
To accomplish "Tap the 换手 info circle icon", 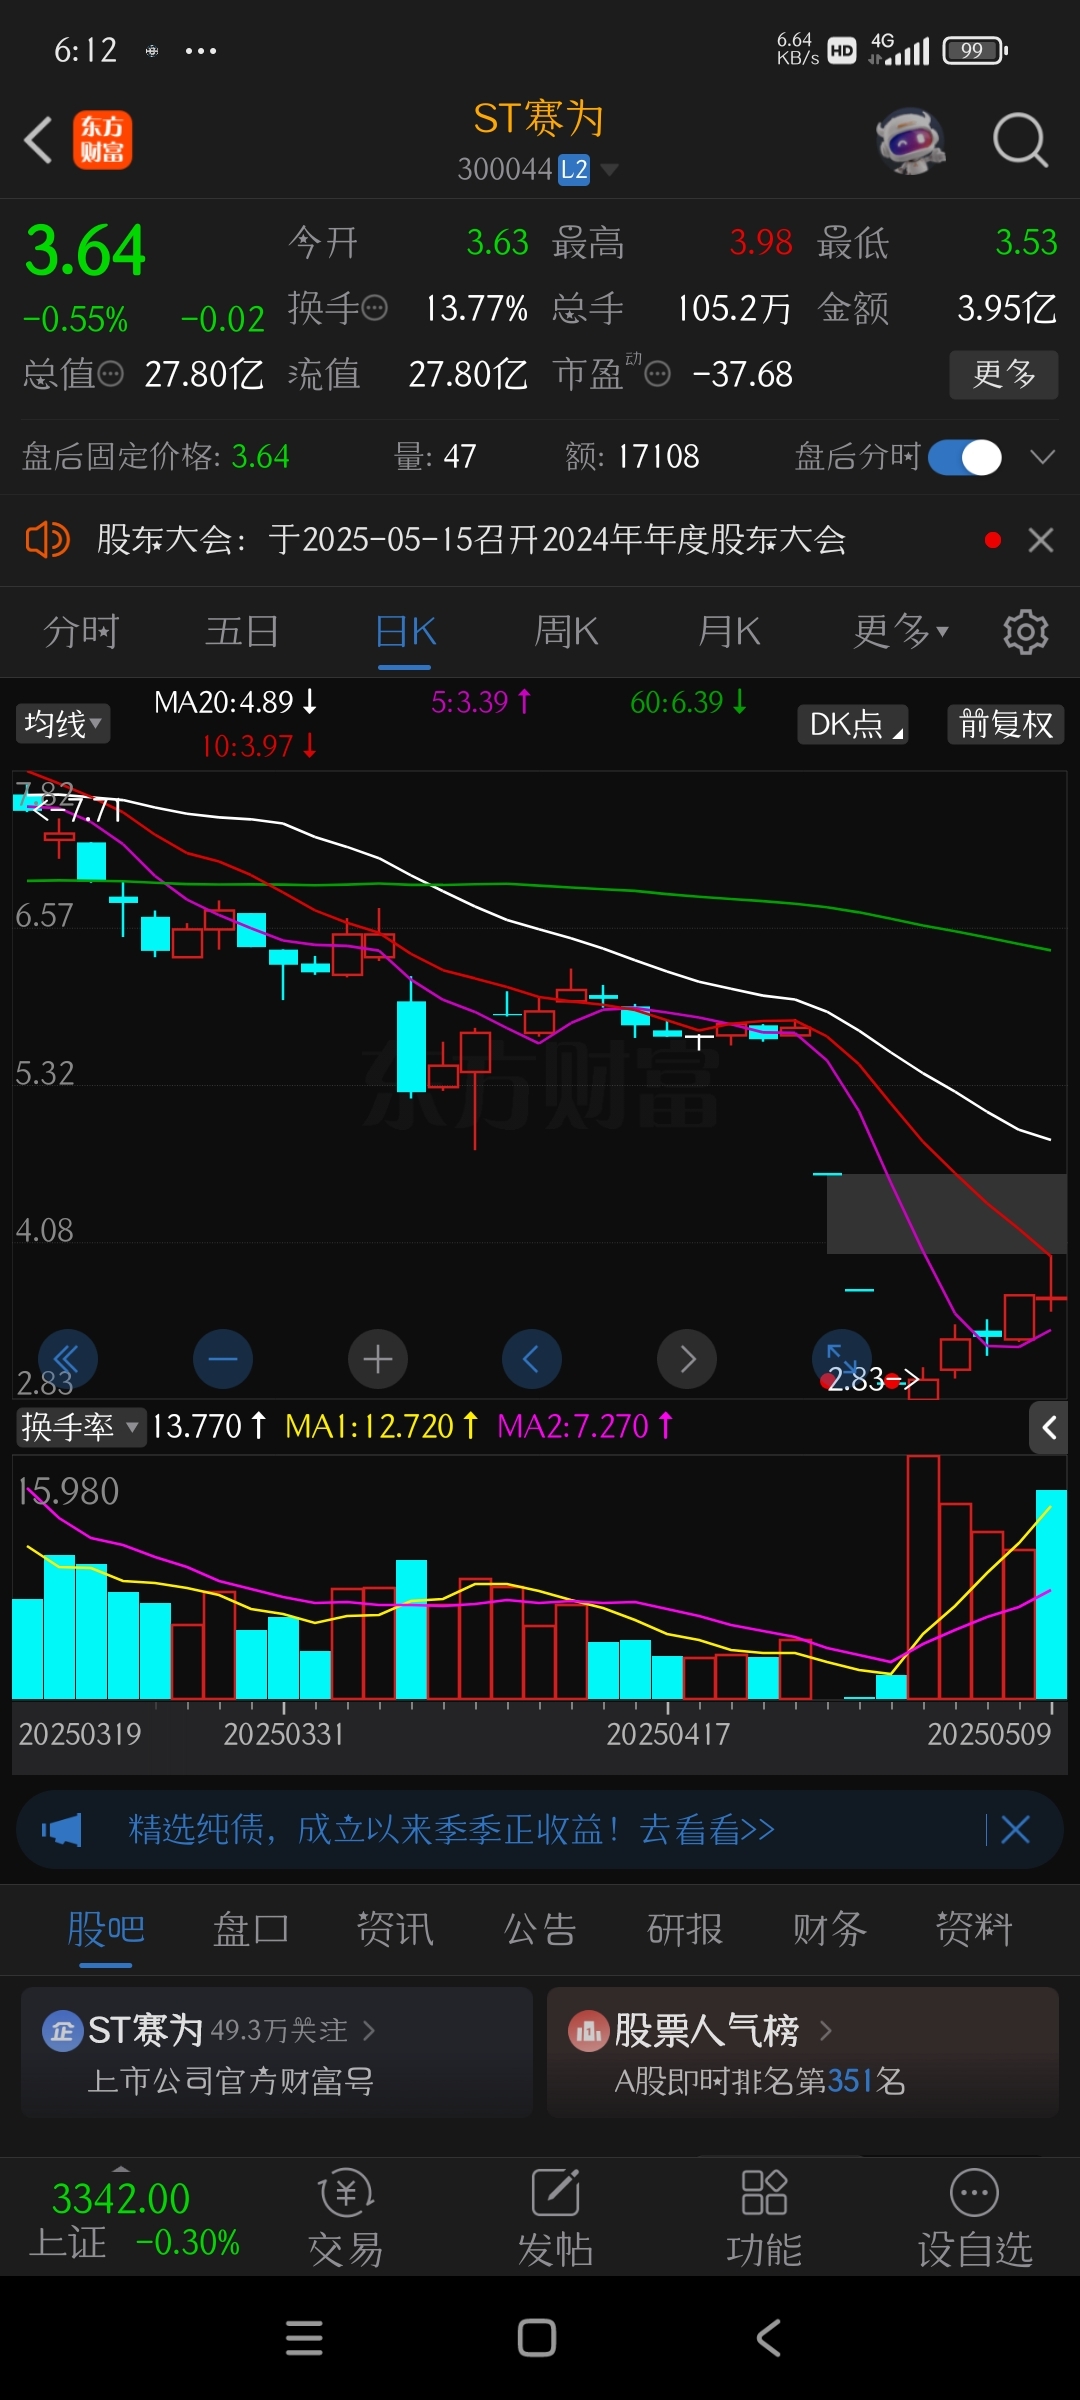I will [375, 308].
